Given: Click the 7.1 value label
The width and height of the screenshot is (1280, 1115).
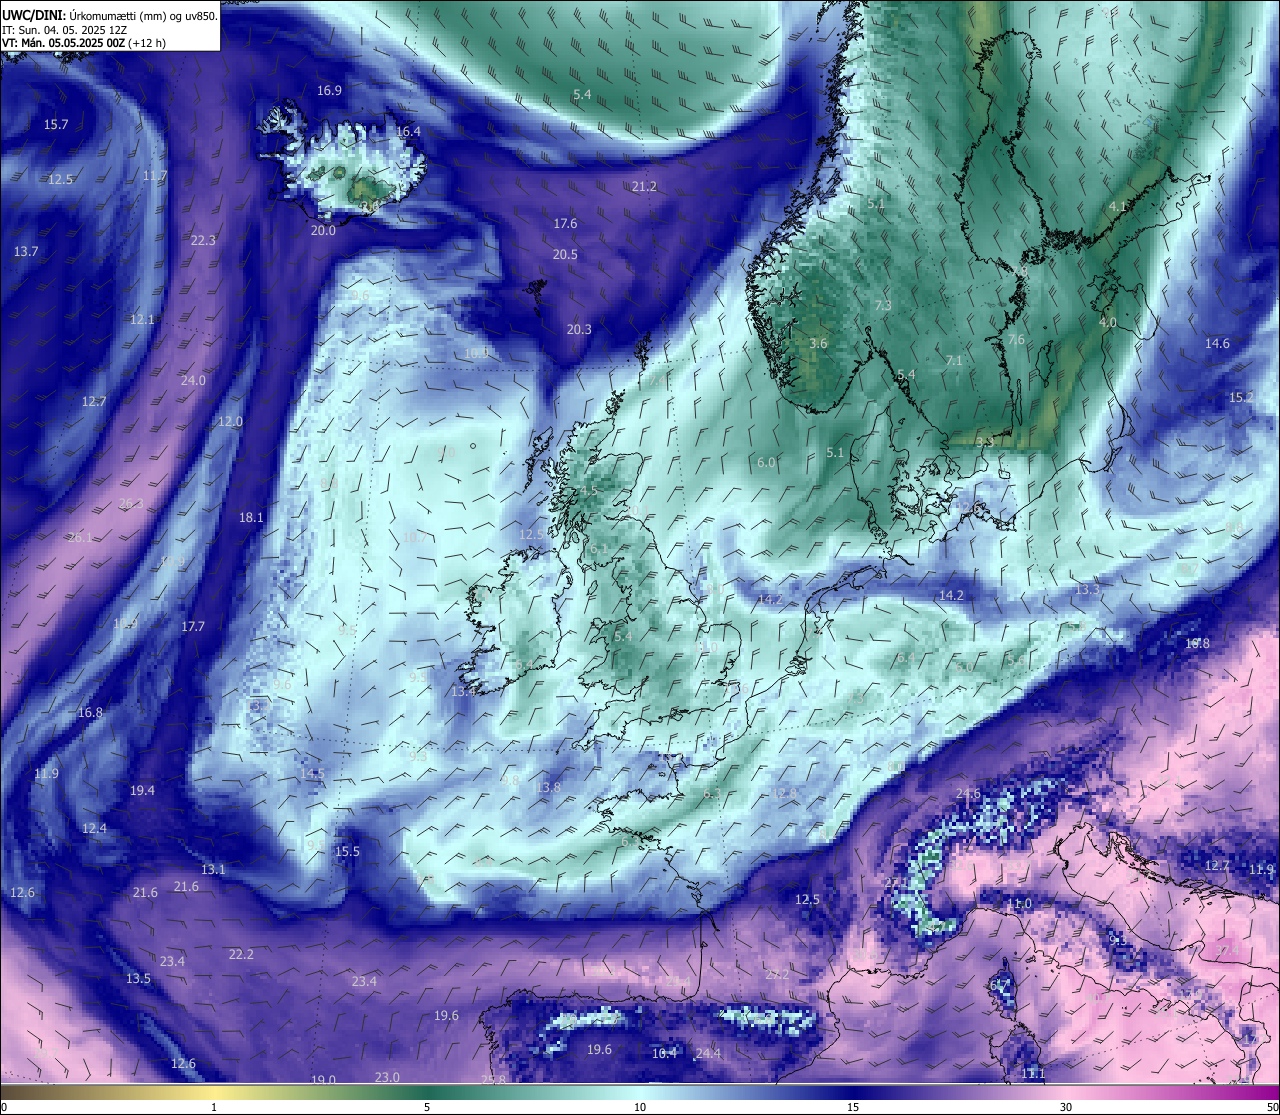Looking at the screenshot, I should tap(954, 361).
